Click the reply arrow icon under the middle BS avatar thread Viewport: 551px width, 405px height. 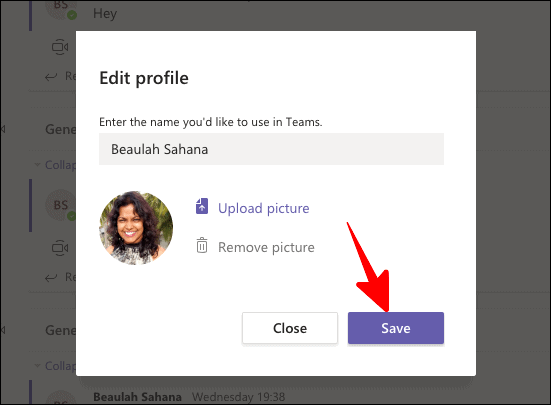coord(51,277)
